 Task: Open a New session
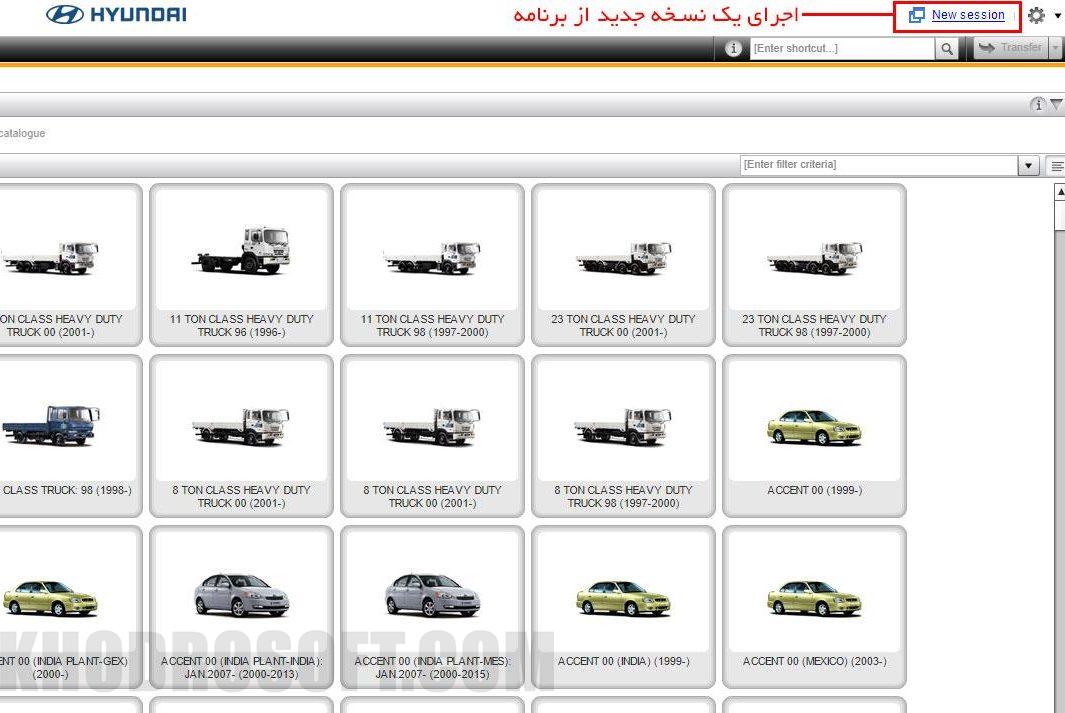tap(967, 15)
